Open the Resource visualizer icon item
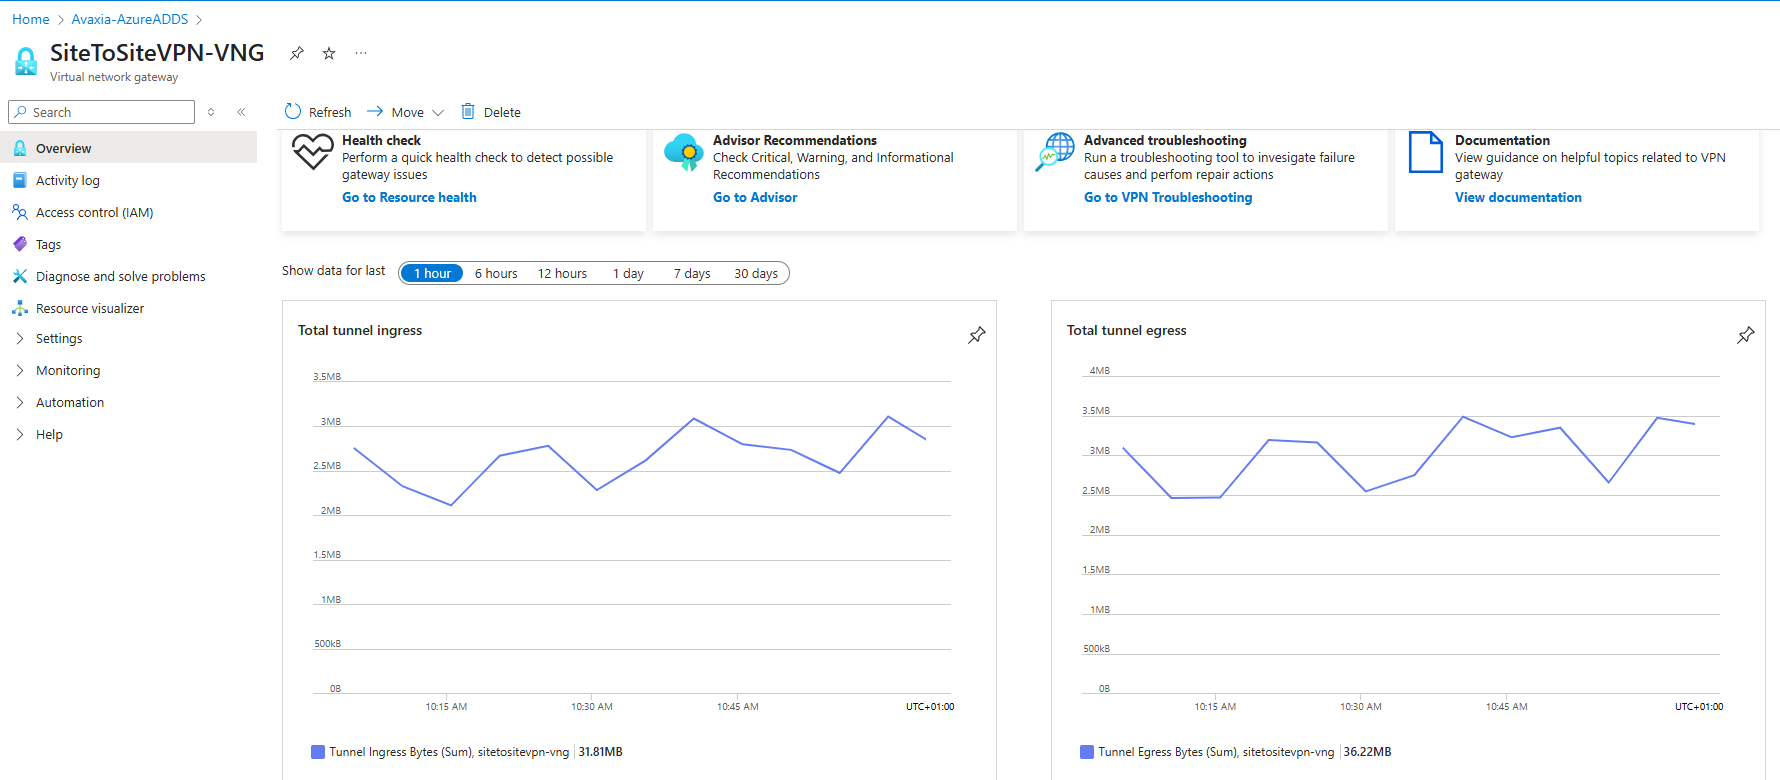Screen dimensions: 1780x780 point(20,308)
